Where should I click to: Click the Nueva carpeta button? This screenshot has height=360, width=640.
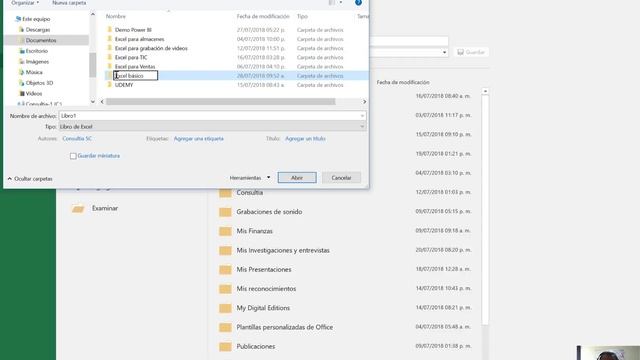pyautogui.click(x=69, y=3)
